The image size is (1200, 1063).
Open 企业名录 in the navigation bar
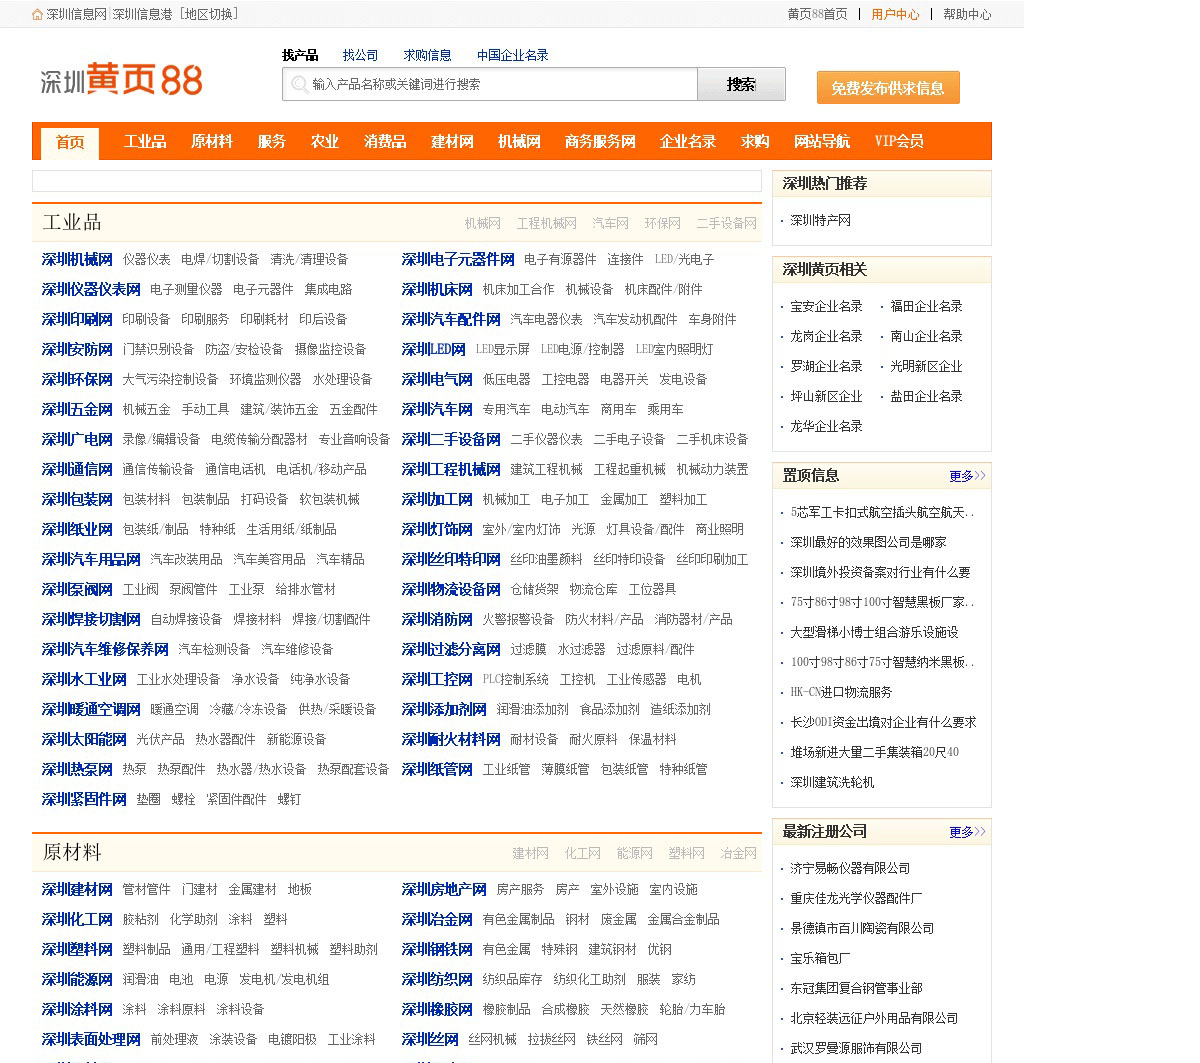(688, 142)
